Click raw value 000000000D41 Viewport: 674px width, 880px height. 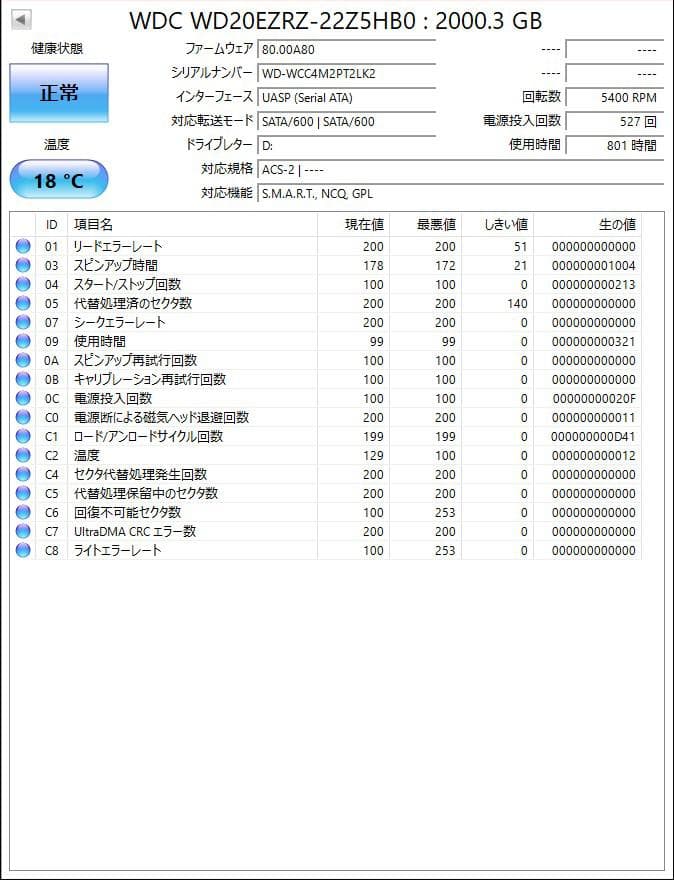point(594,437)
